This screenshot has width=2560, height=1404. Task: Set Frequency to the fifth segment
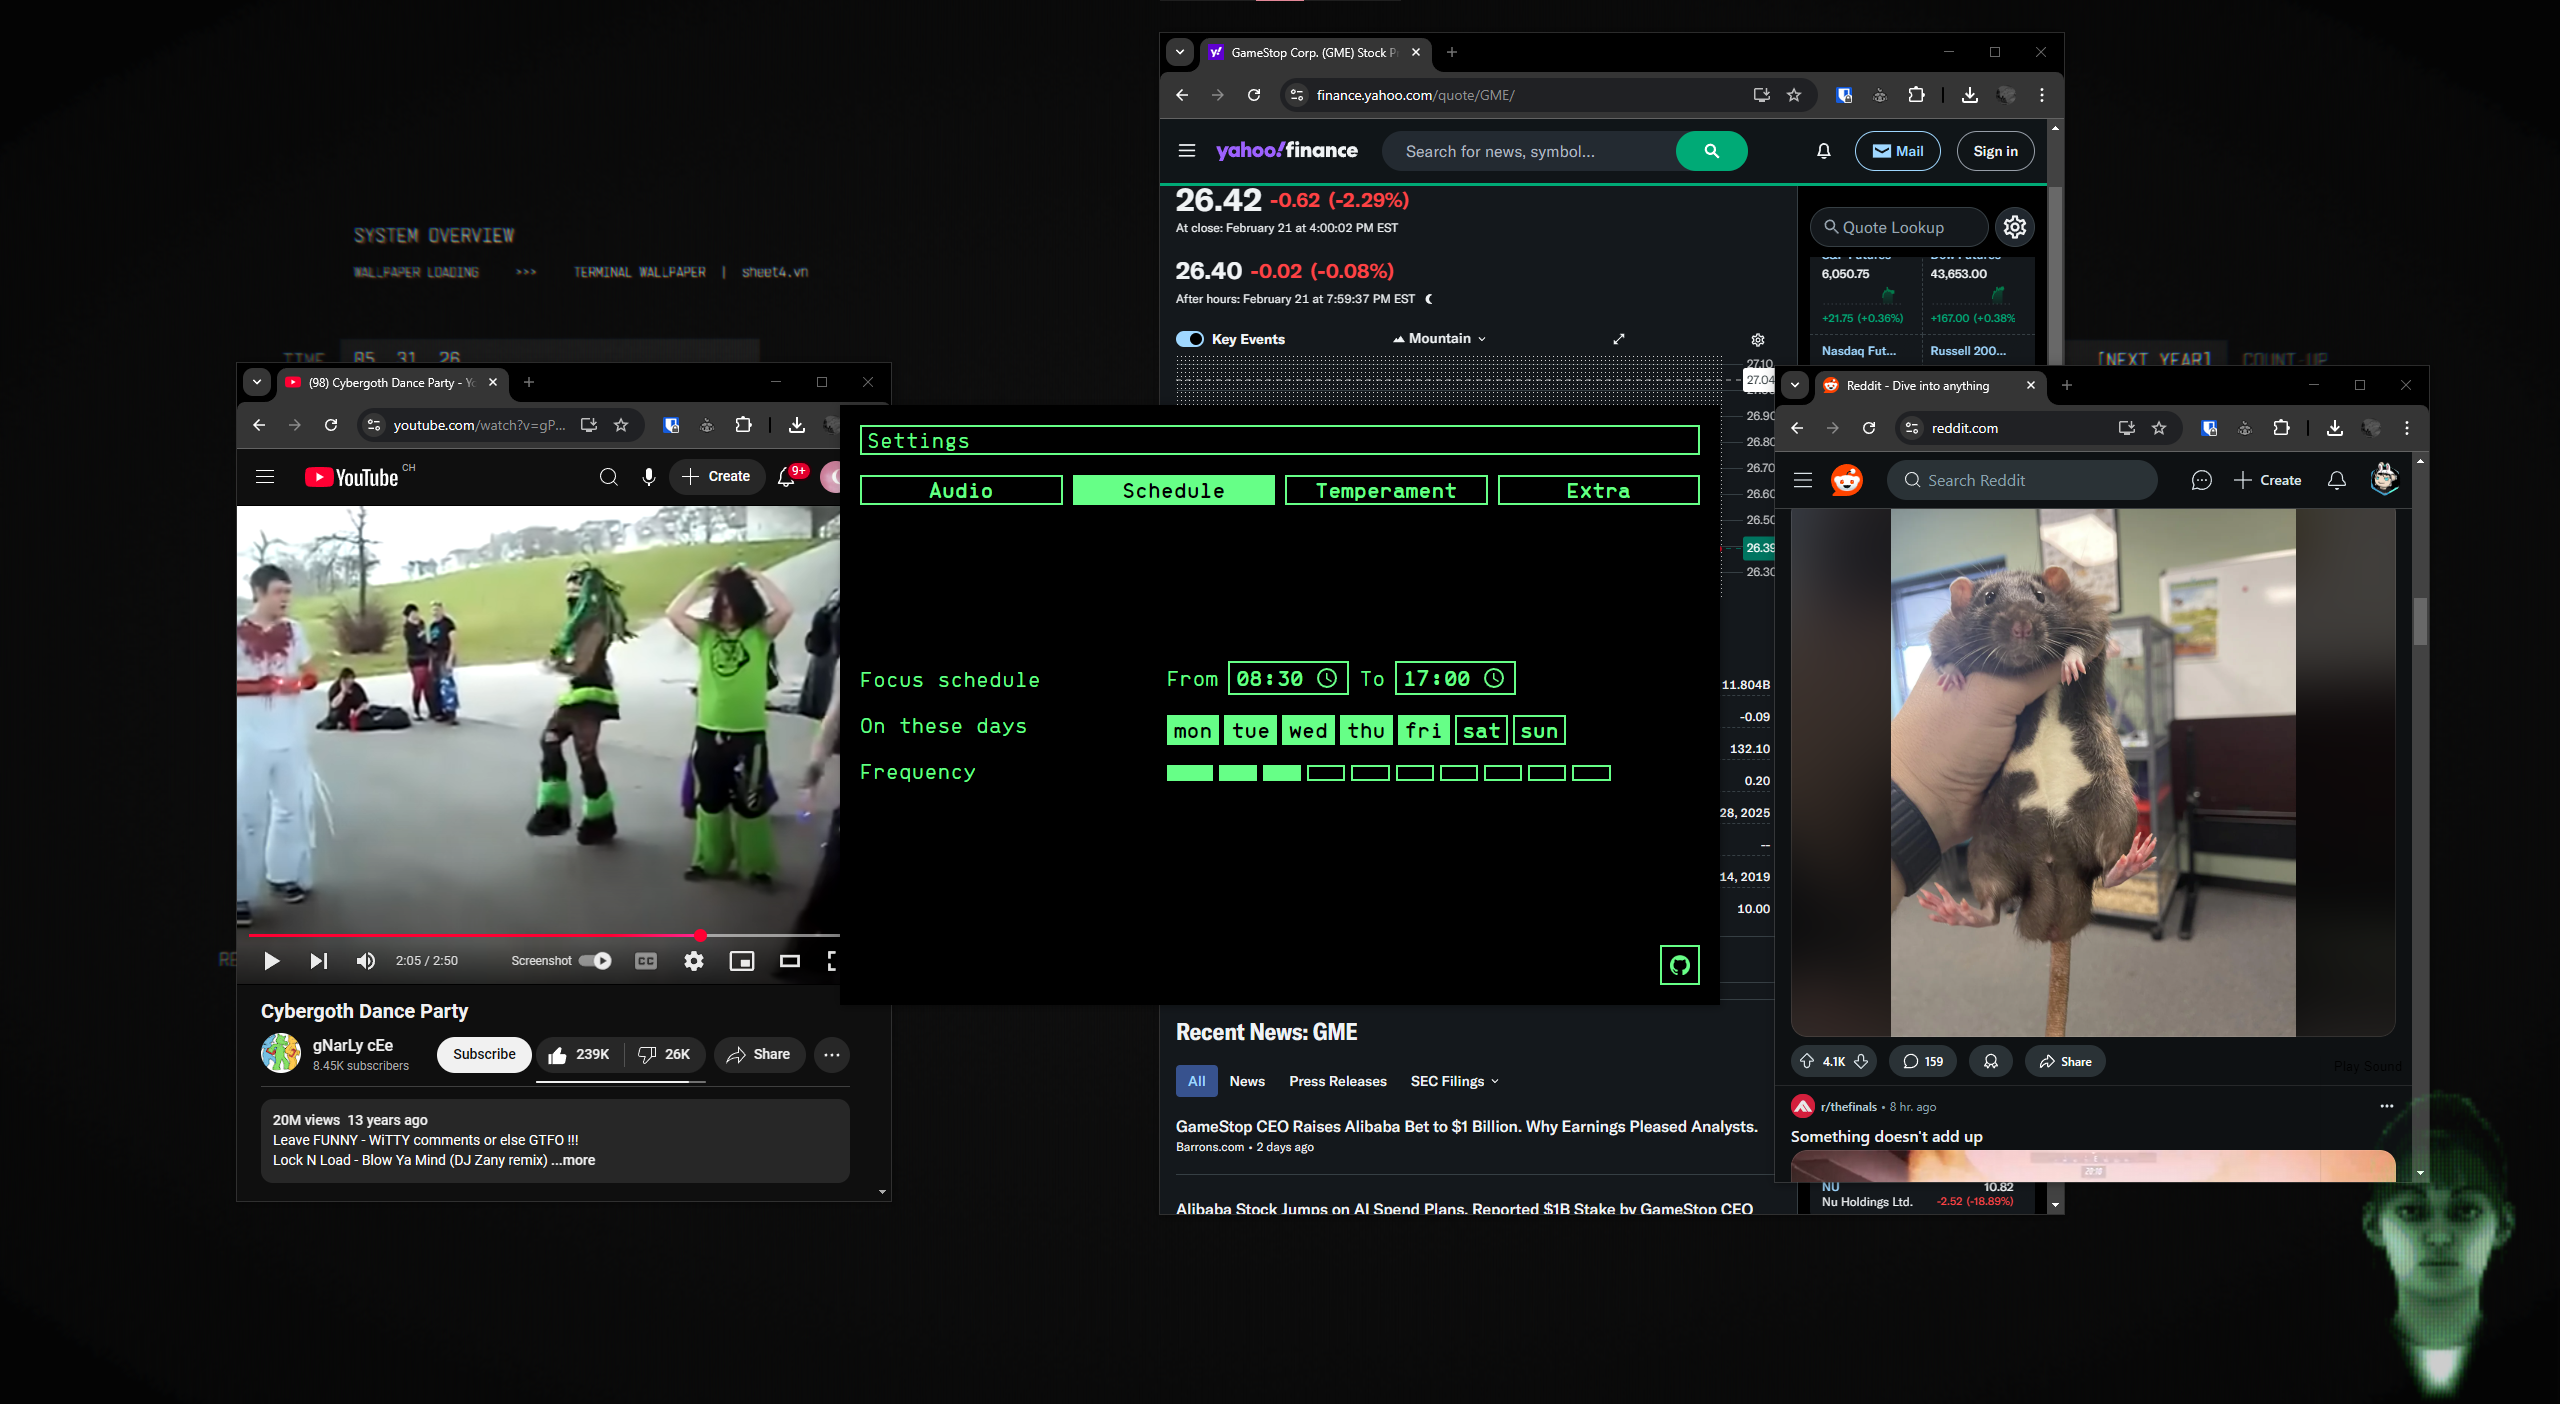point(1369,773)
